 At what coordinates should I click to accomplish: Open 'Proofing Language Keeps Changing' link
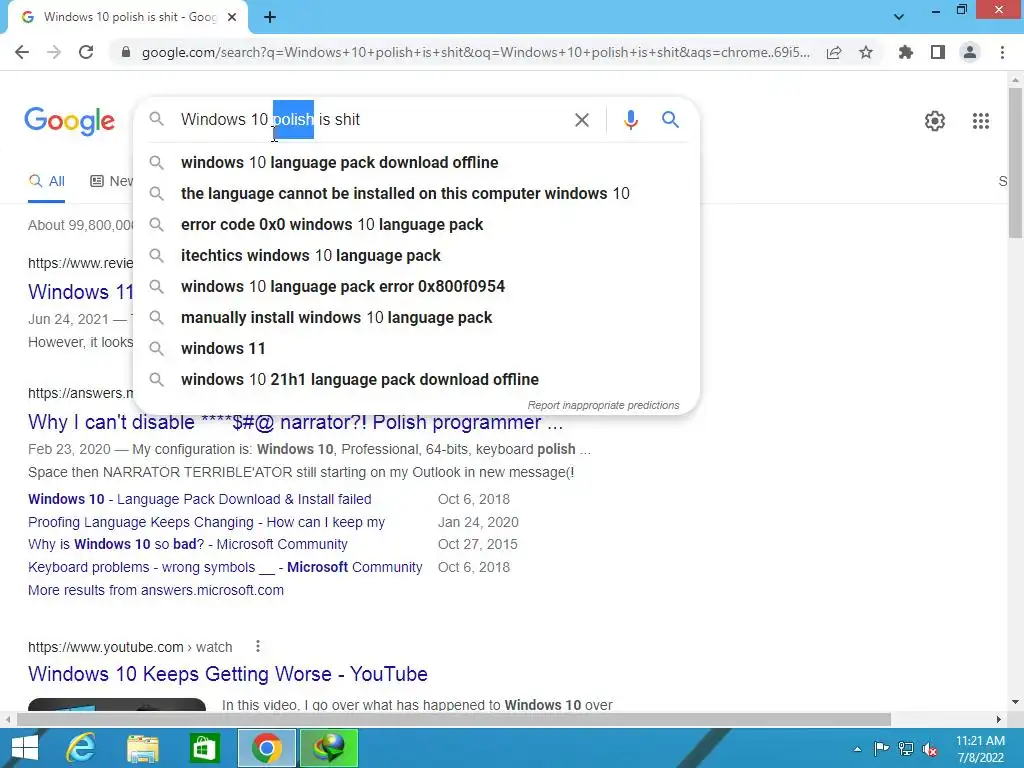coord(206,522)
